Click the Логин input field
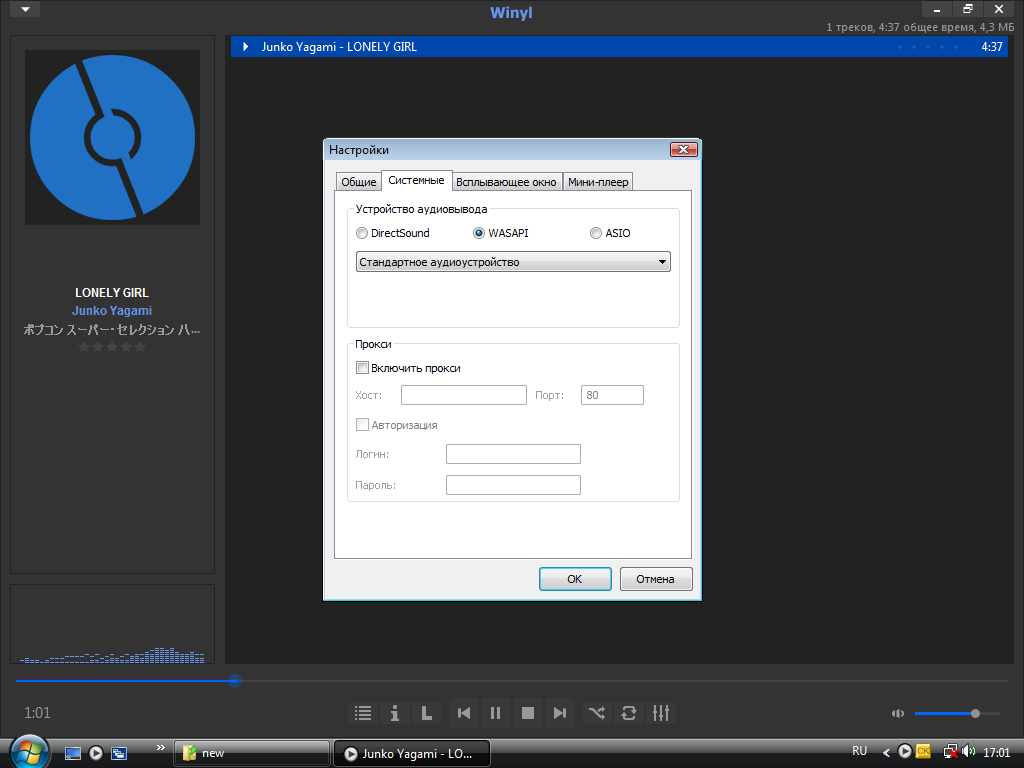This screenshot has width=1024, height=768. point(513,454)
